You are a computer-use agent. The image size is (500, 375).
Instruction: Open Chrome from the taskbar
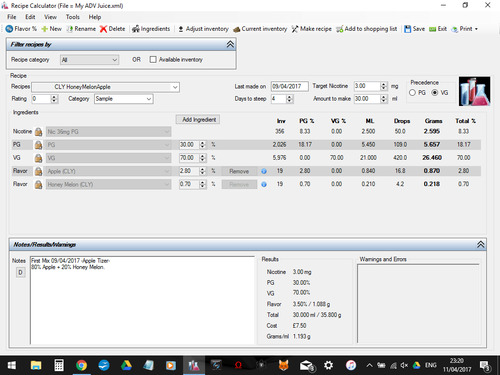point(81,366)
